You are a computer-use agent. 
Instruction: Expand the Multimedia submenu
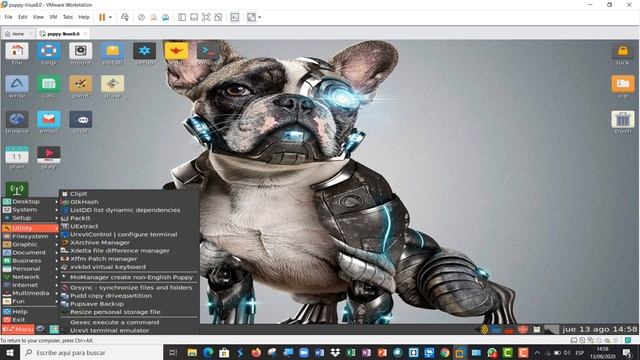click(x=30, y=293)
